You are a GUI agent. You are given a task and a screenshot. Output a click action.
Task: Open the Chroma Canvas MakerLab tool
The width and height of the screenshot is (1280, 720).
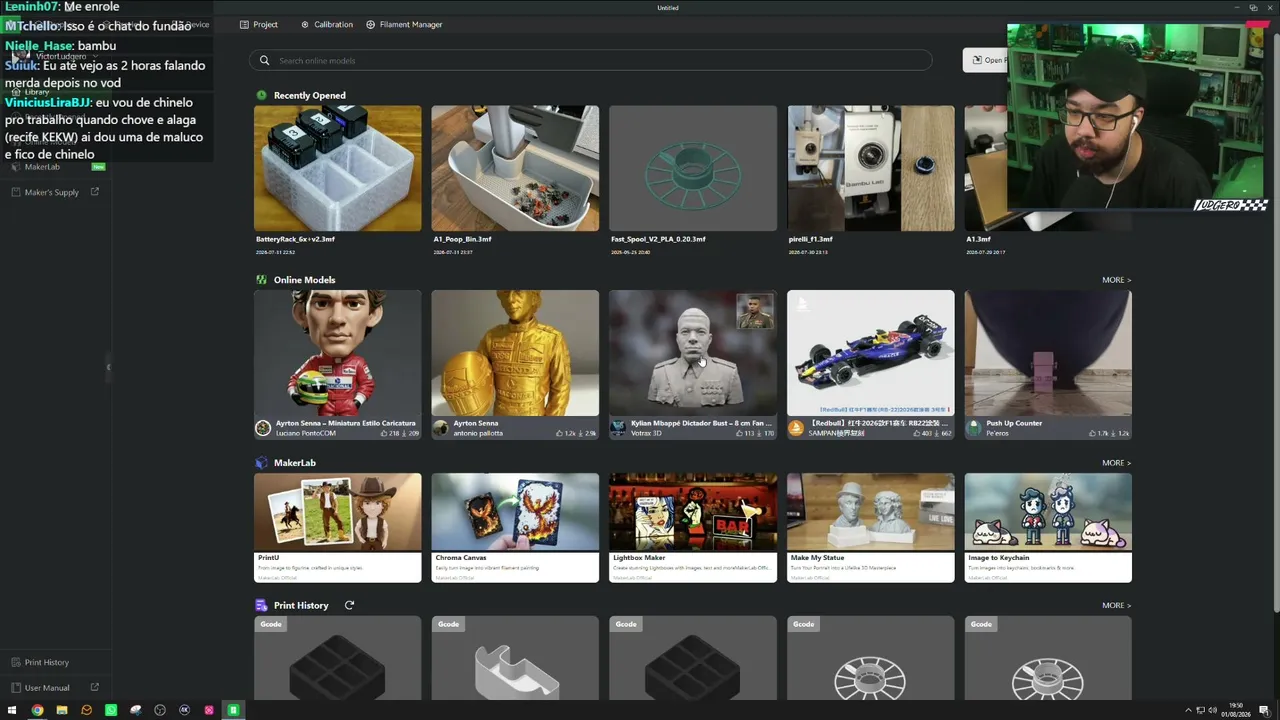(x=515, y=528)
